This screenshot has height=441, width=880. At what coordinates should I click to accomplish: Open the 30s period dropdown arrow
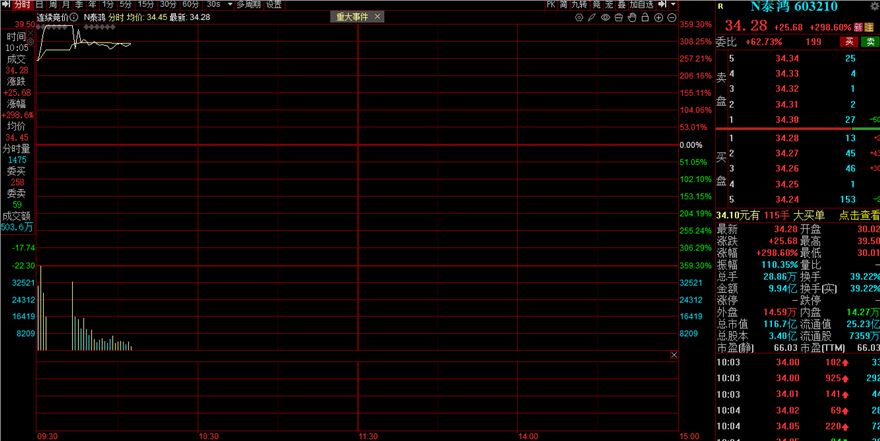tap(228, 5)
